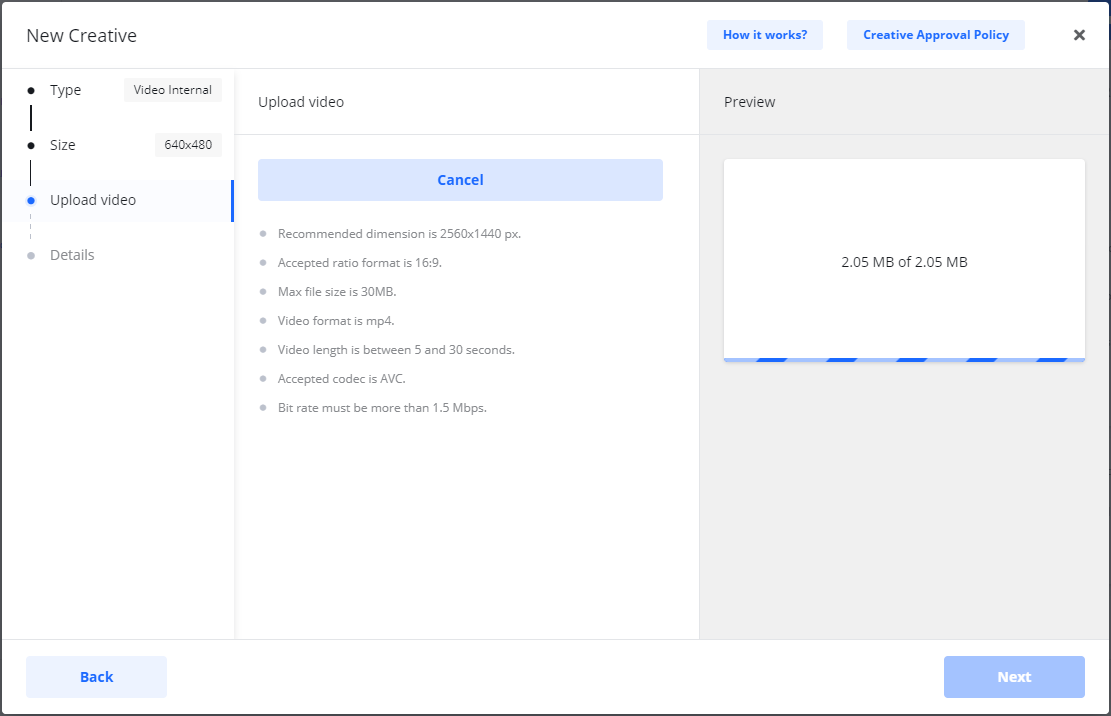Cancel the video upload
The width and height of the screenshot is (1111, 716).
point(460,180)
